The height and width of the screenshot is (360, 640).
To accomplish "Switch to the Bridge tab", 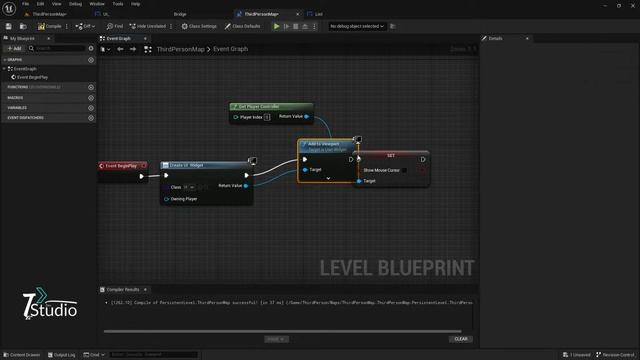I will [180, 14].
